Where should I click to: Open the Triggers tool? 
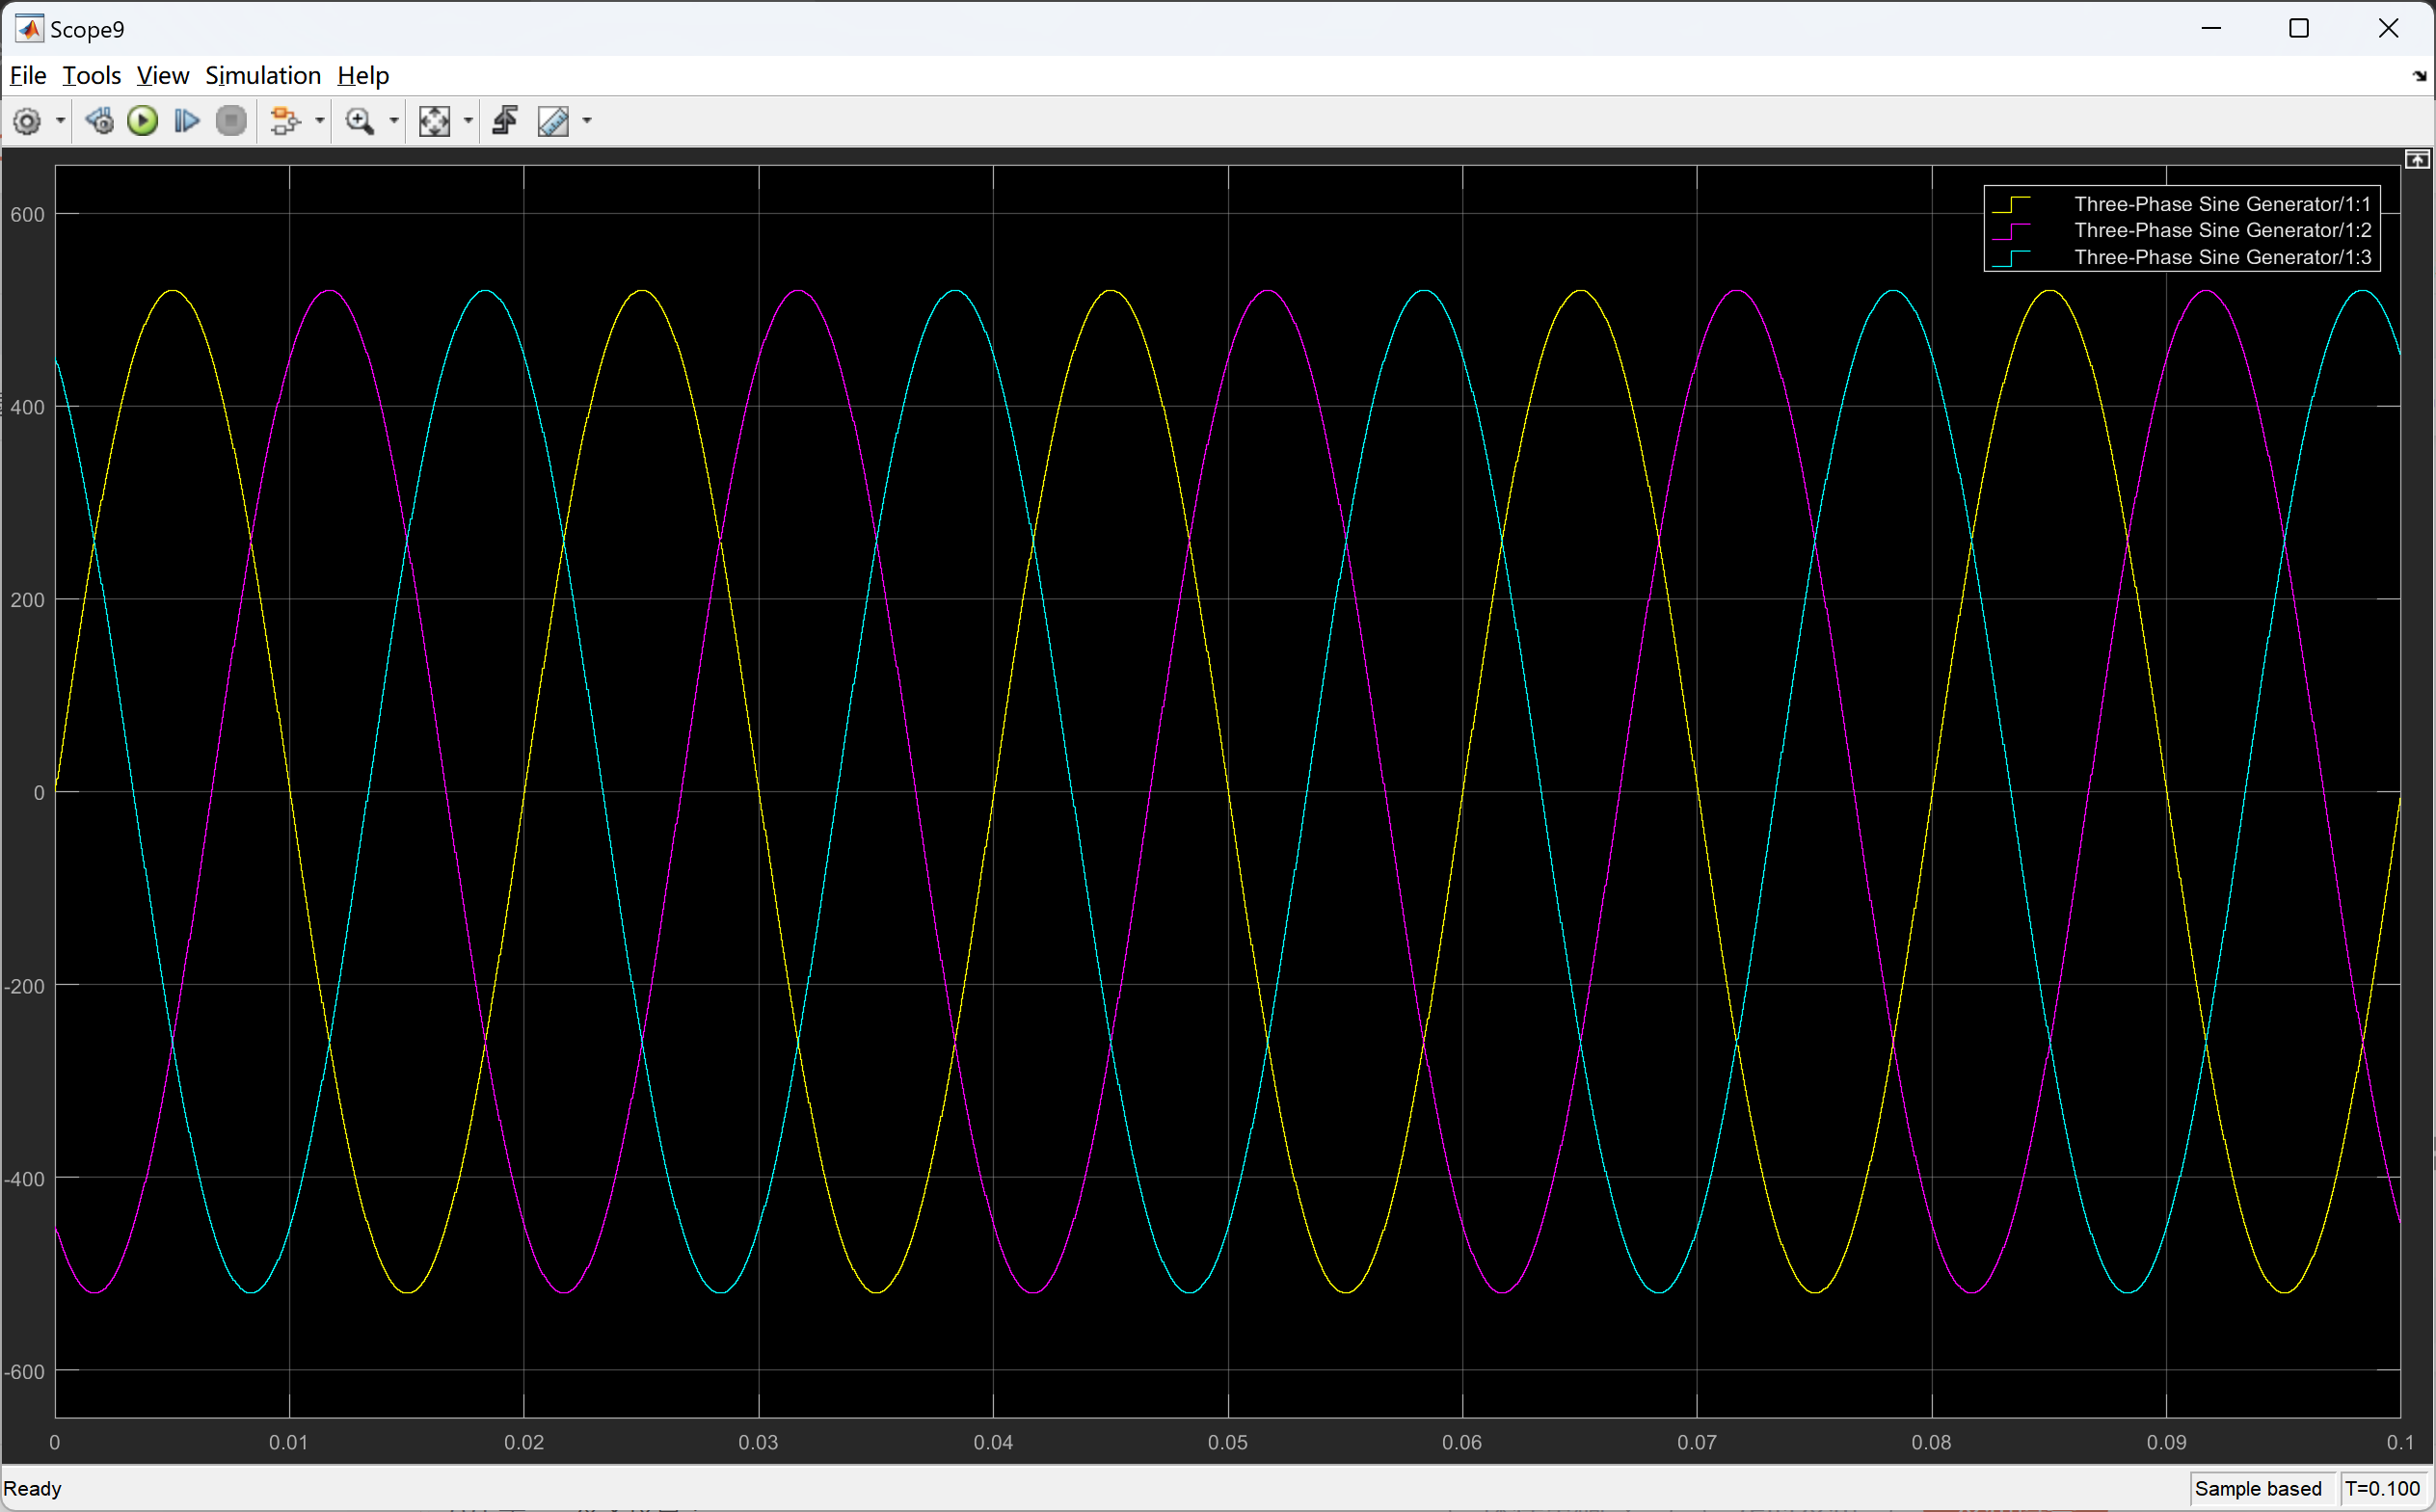(505, 121)
